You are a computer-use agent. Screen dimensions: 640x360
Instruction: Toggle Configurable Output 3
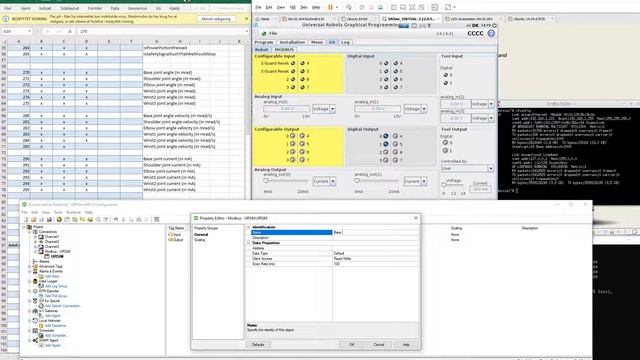pos(293,160)
